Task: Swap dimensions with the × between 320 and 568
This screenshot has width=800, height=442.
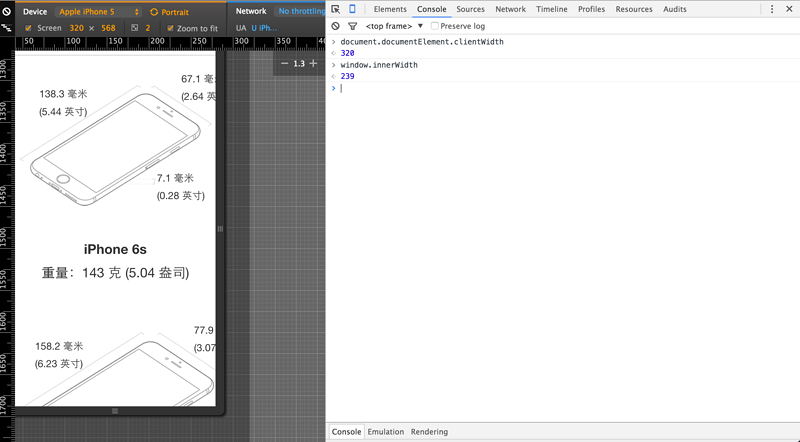Action: point(91,28)
